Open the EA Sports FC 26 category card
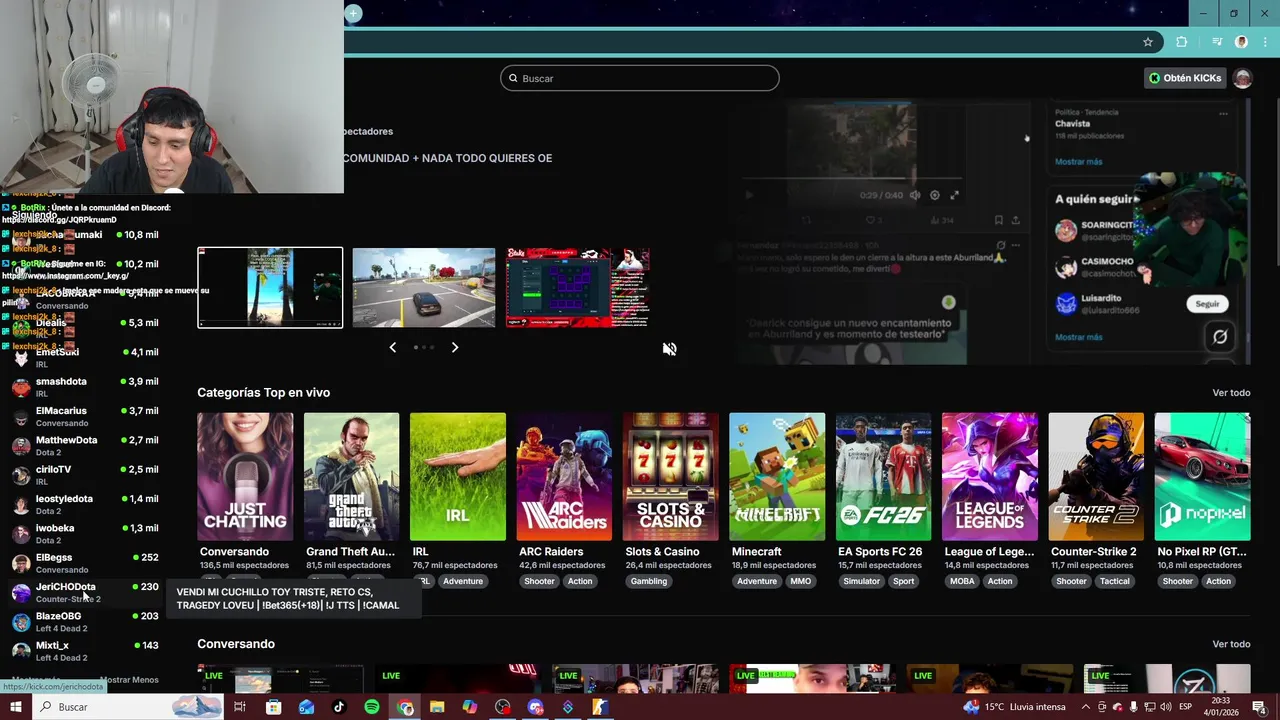The image size is (1280, 720). 883,477
